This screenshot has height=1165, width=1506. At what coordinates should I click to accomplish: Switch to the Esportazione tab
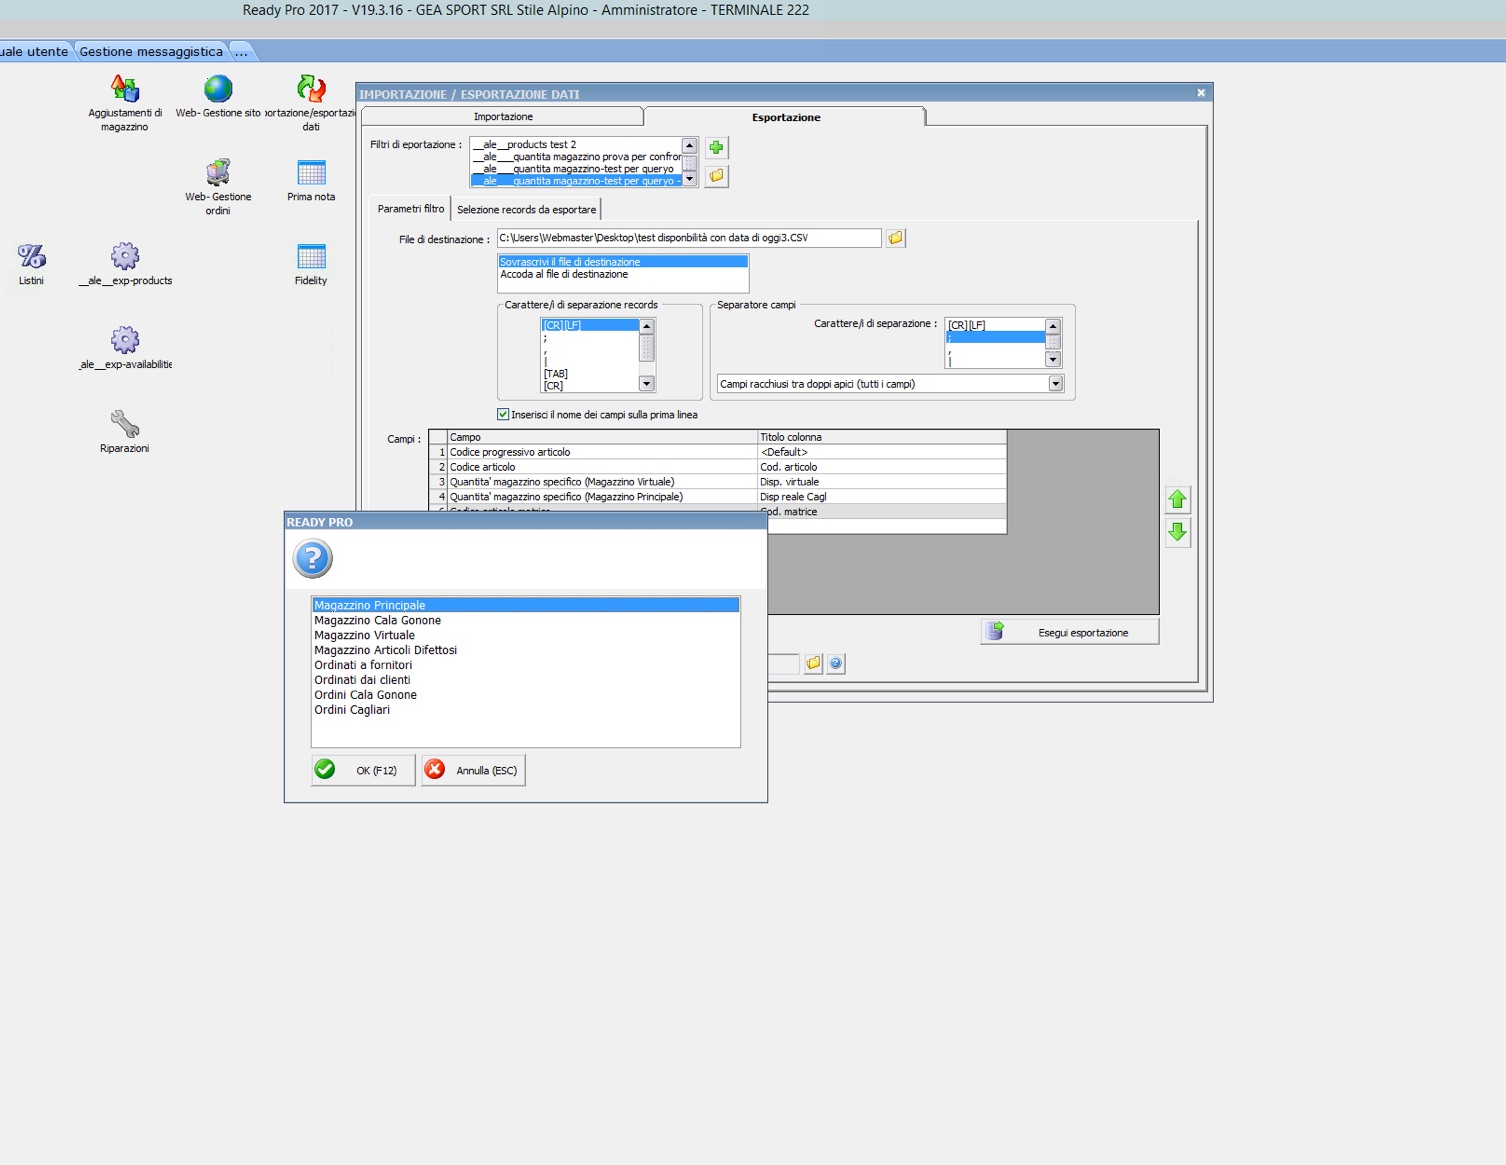(786, 117)
